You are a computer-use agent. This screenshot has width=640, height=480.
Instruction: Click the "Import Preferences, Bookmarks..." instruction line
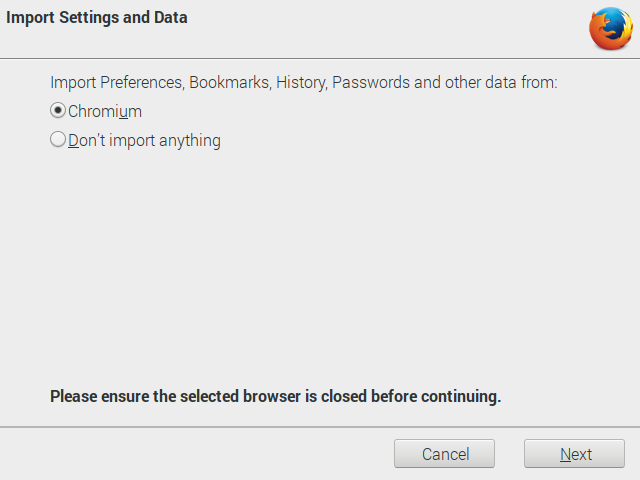tap(303, 83)
